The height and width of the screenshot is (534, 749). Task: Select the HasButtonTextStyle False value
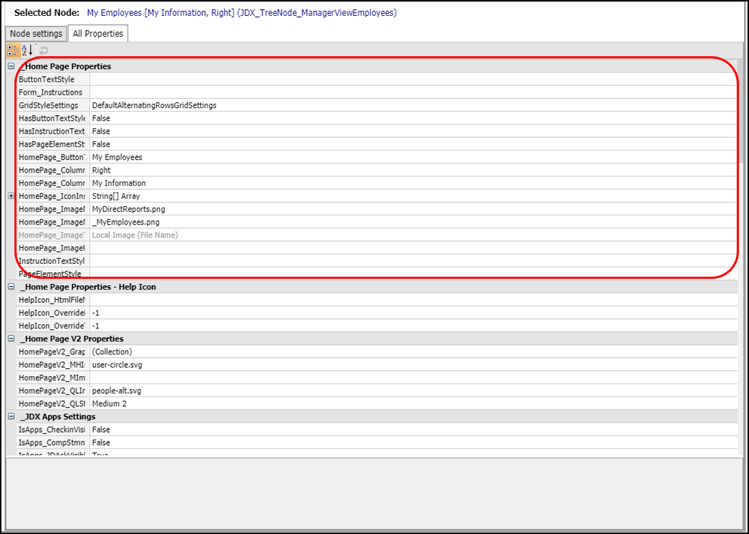pyautogui.click(x=101, y=118)
